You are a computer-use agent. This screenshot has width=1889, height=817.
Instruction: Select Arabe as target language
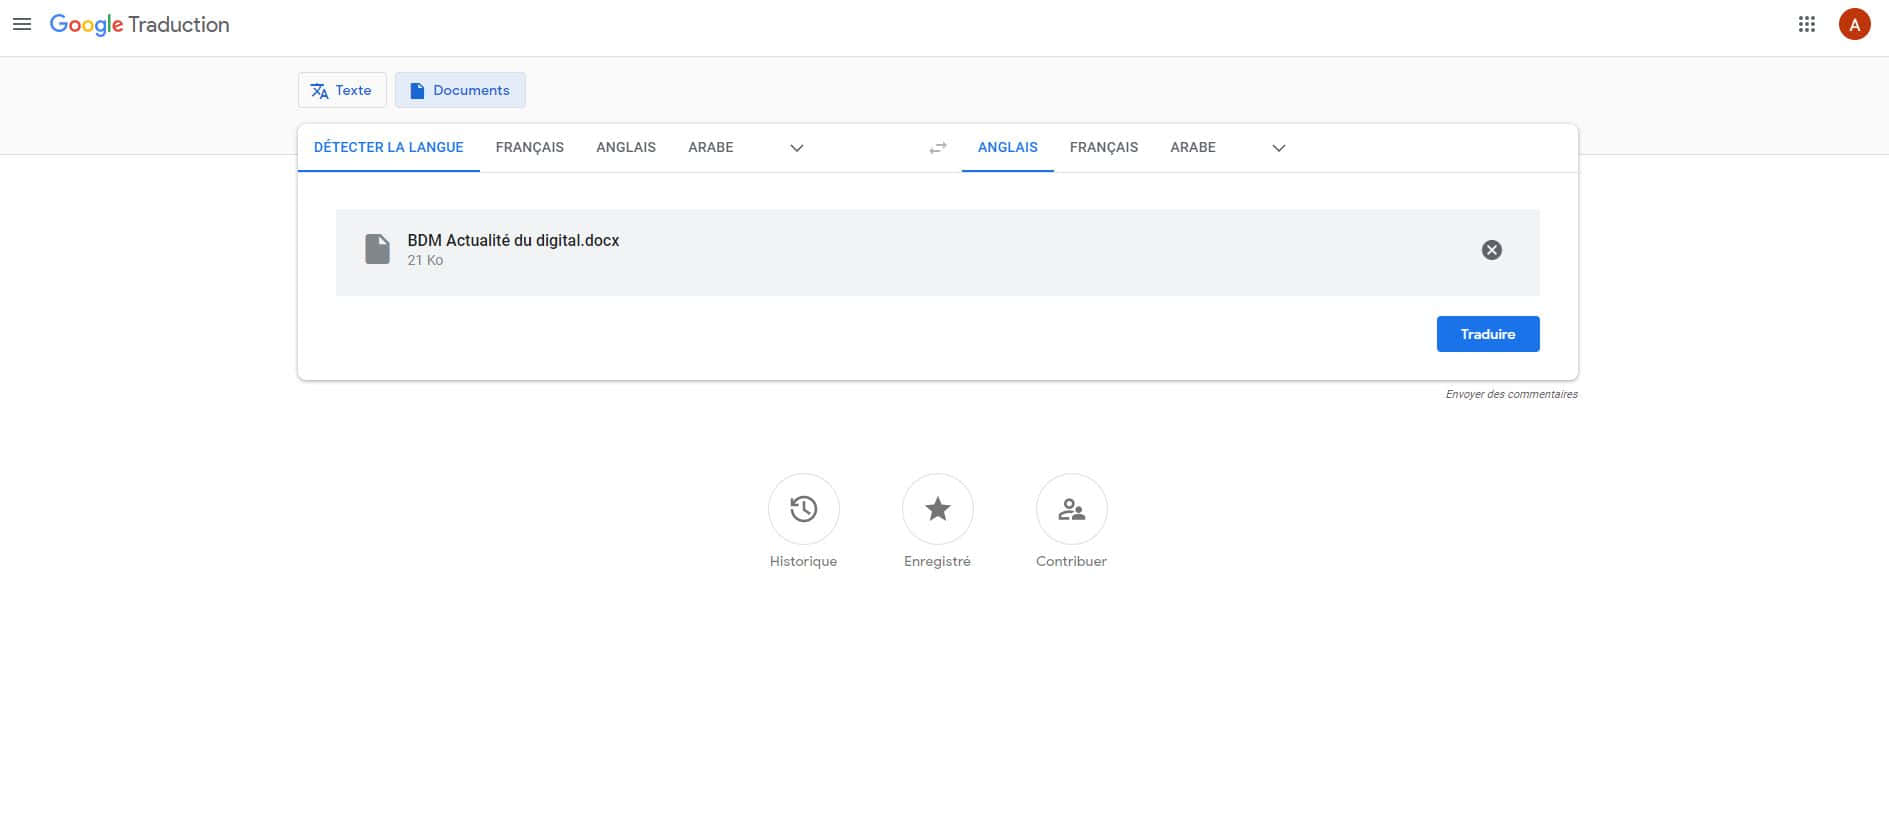1193,147
